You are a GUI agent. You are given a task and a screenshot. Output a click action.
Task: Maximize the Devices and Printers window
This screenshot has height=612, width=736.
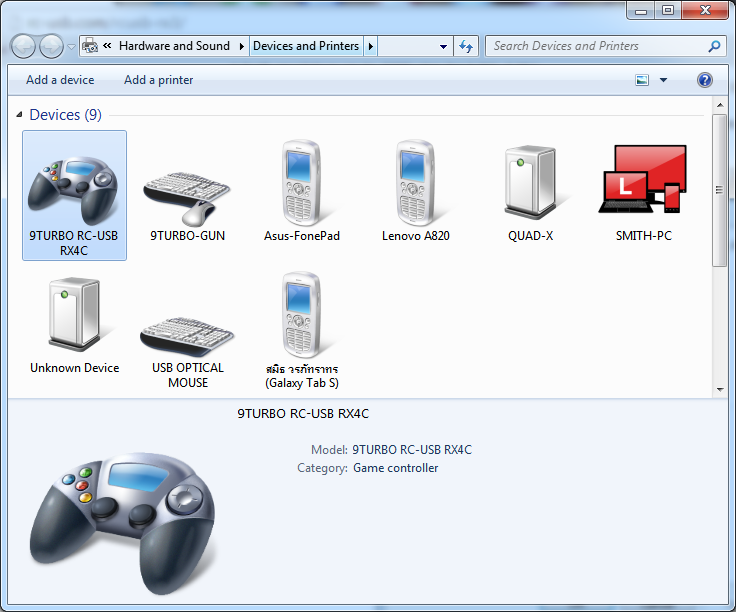click(x=667, y=10)
